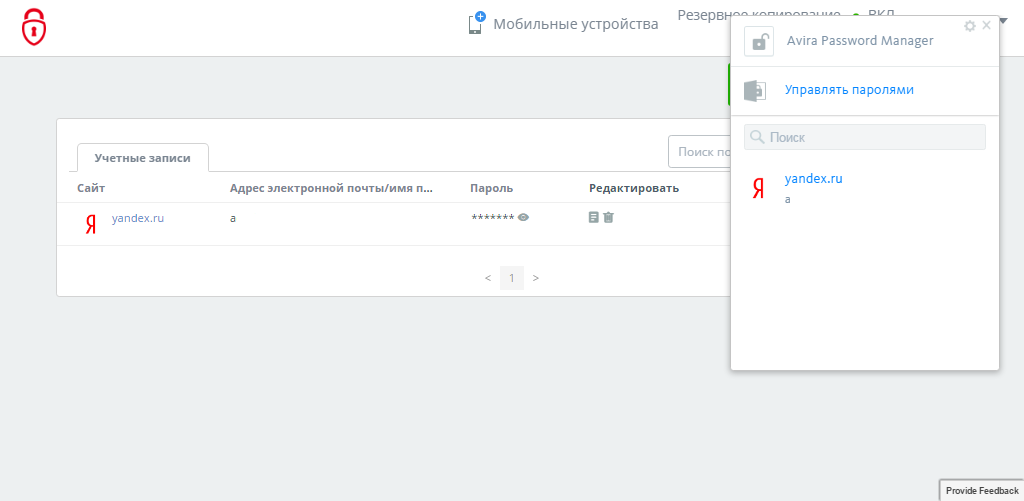The image size is (1024, 501).
Task: Delete yandex.ru account with trash icon
Action: 608,218
